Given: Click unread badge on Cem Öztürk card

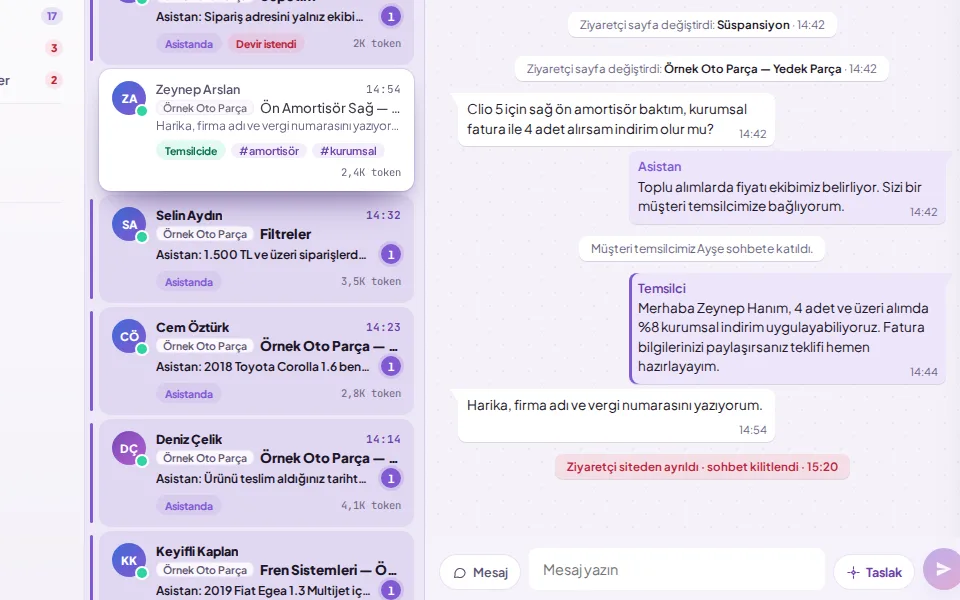Looking at the screenshot, I should click(x=391, y=366).
